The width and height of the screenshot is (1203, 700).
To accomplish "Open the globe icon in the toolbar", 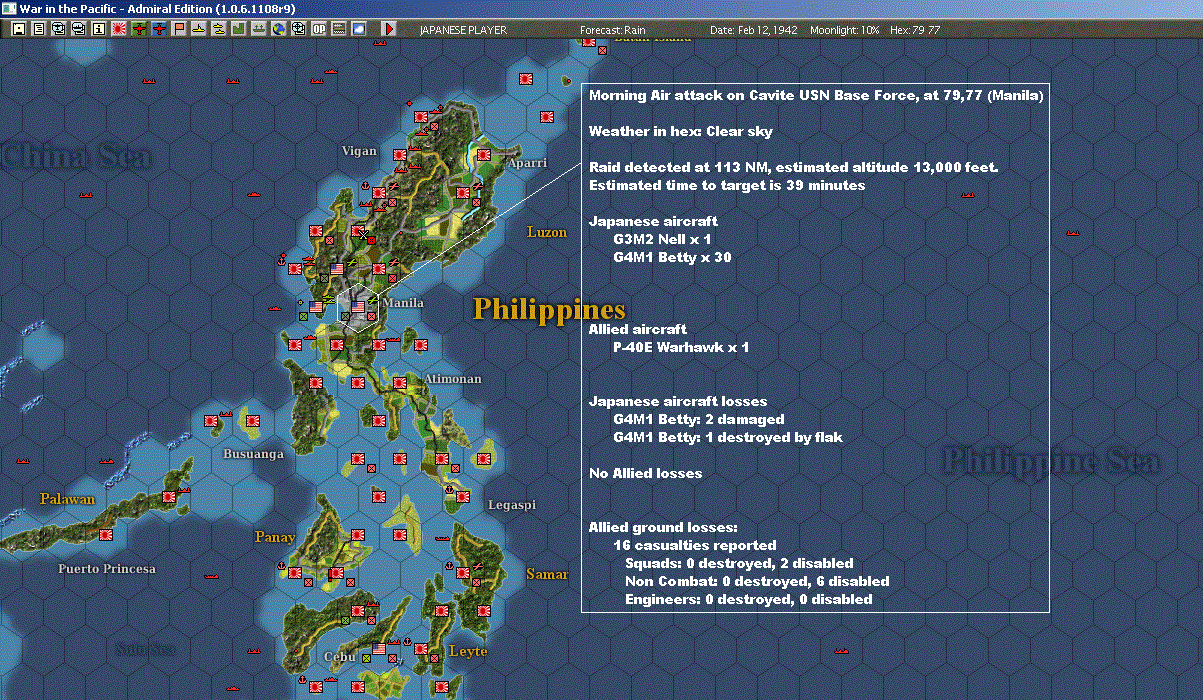I will click(278, 30).
